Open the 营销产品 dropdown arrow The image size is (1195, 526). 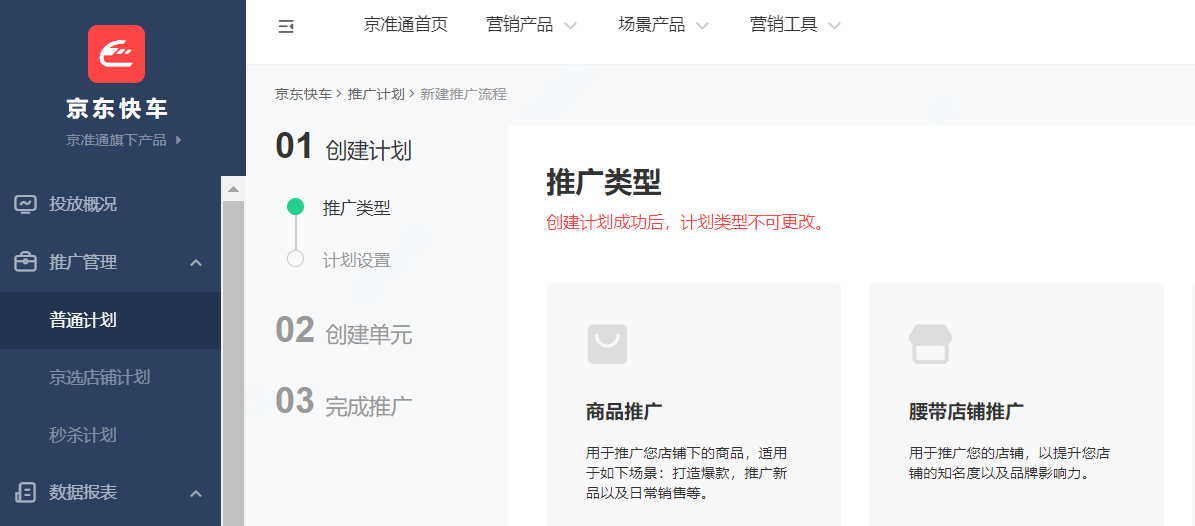coord(570,26)
